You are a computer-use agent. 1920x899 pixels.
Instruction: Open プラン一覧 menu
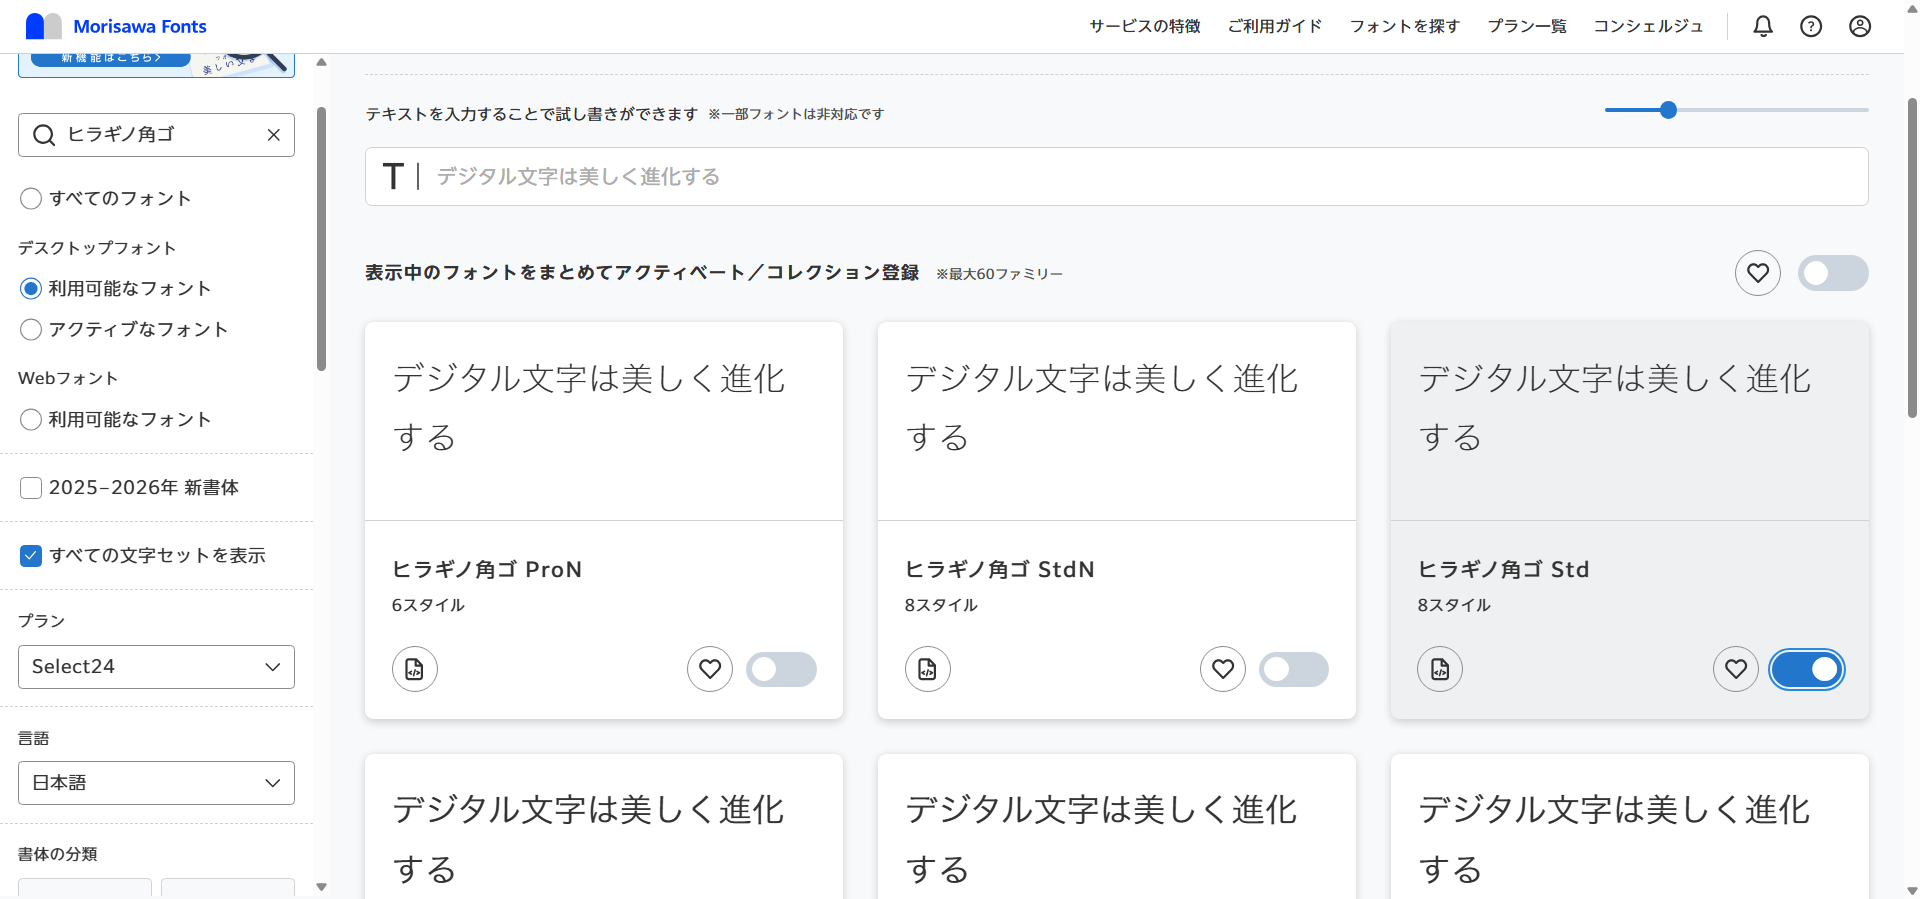tap(1527, 26)
